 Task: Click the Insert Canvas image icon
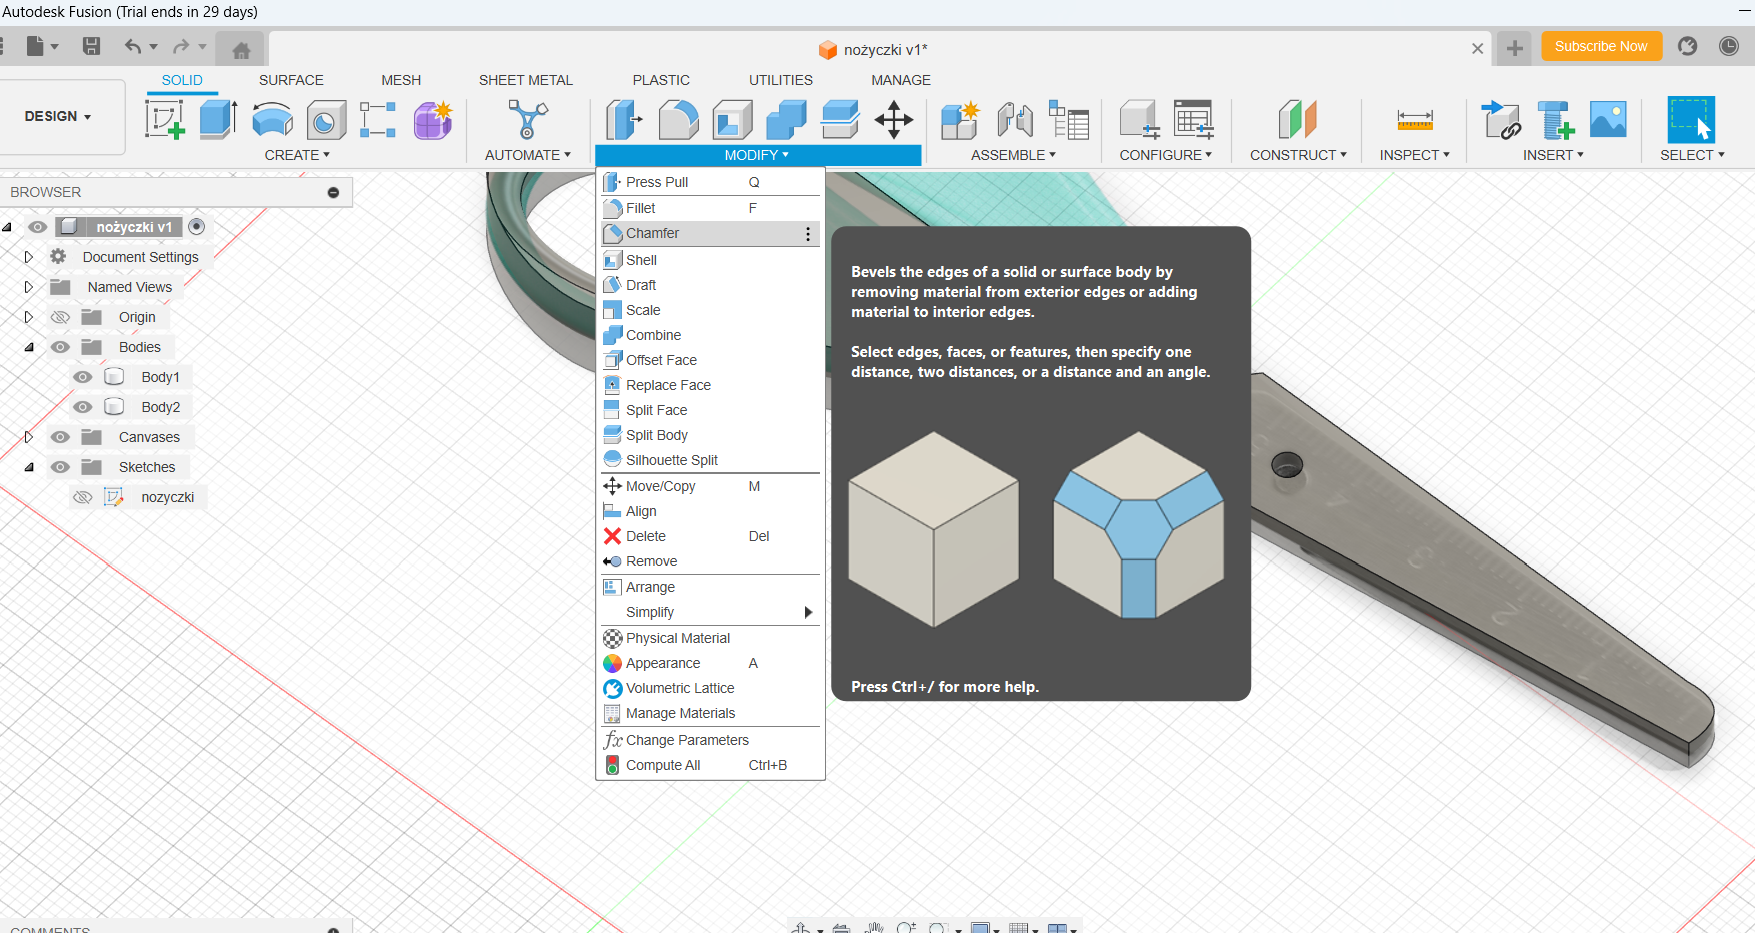pyautogui.click(x=1608, y=120)
